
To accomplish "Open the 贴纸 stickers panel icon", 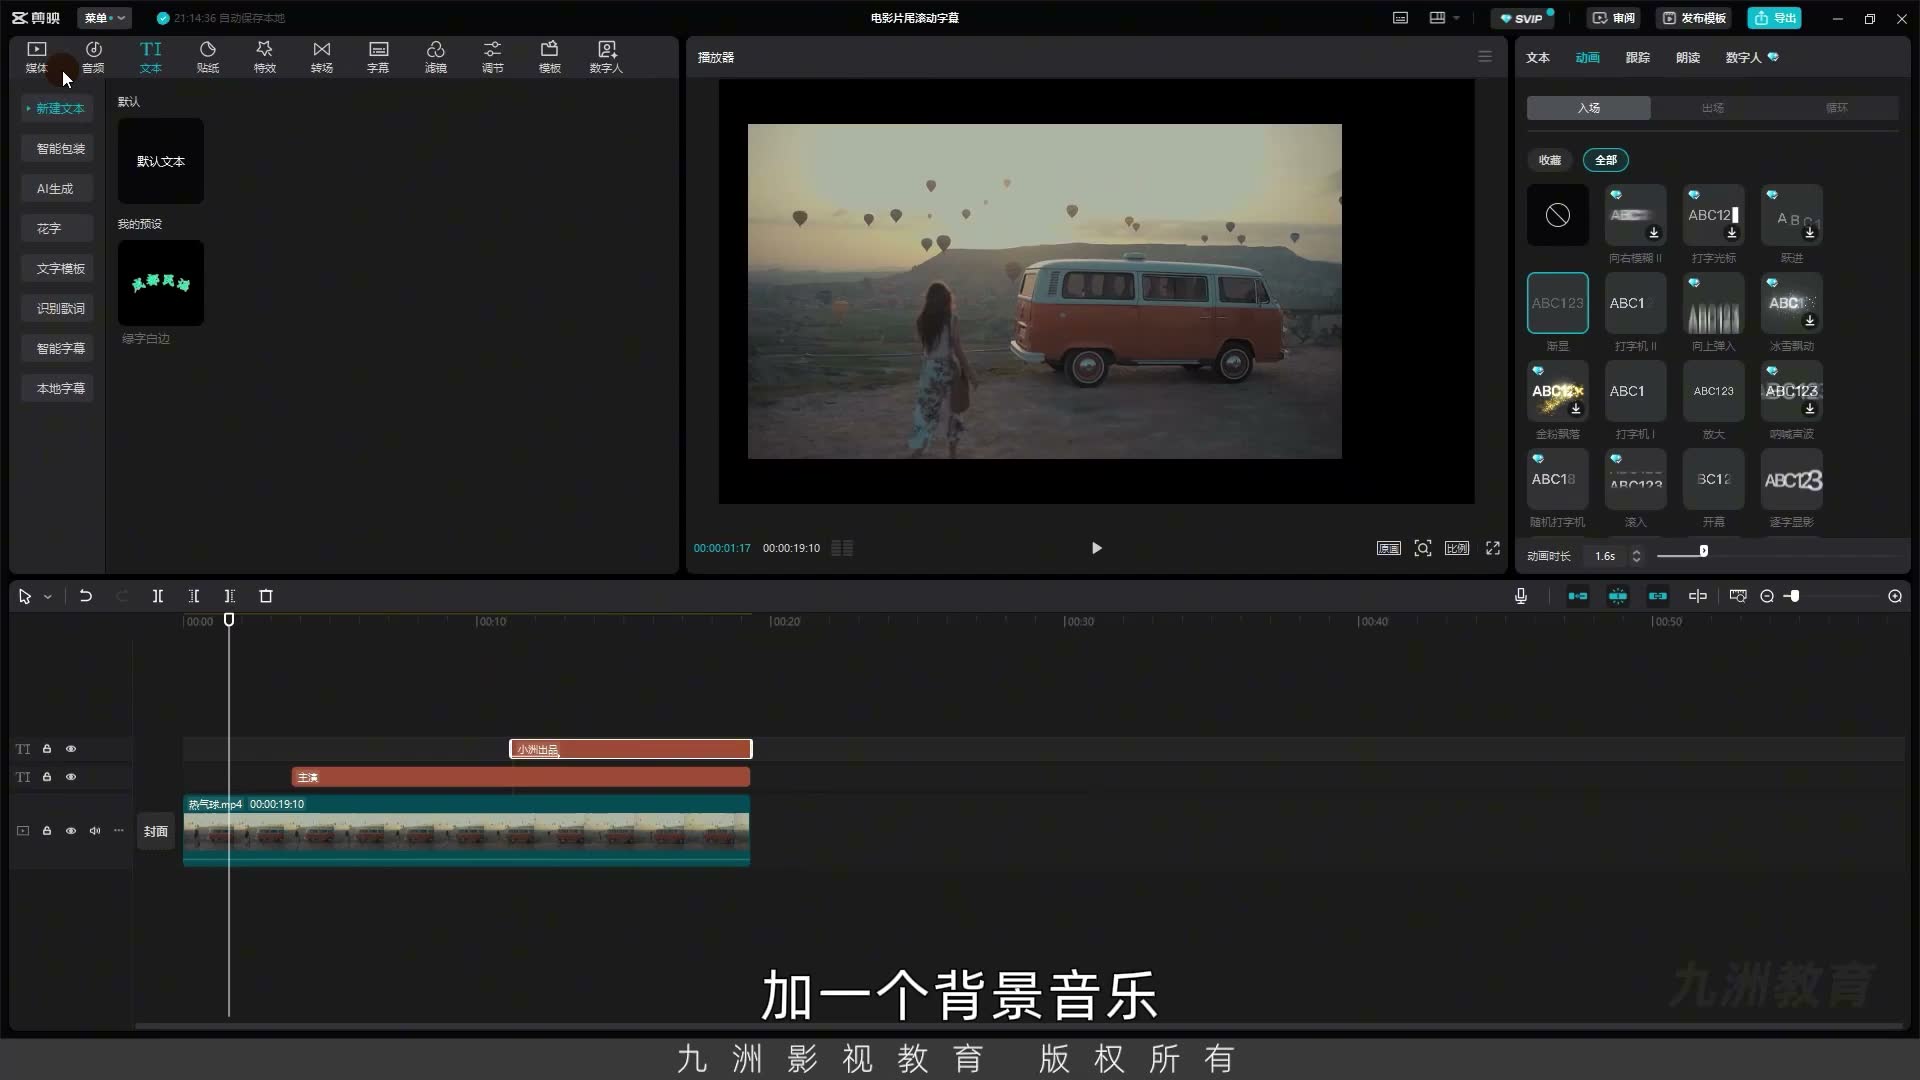I will [x=208, y=57].
